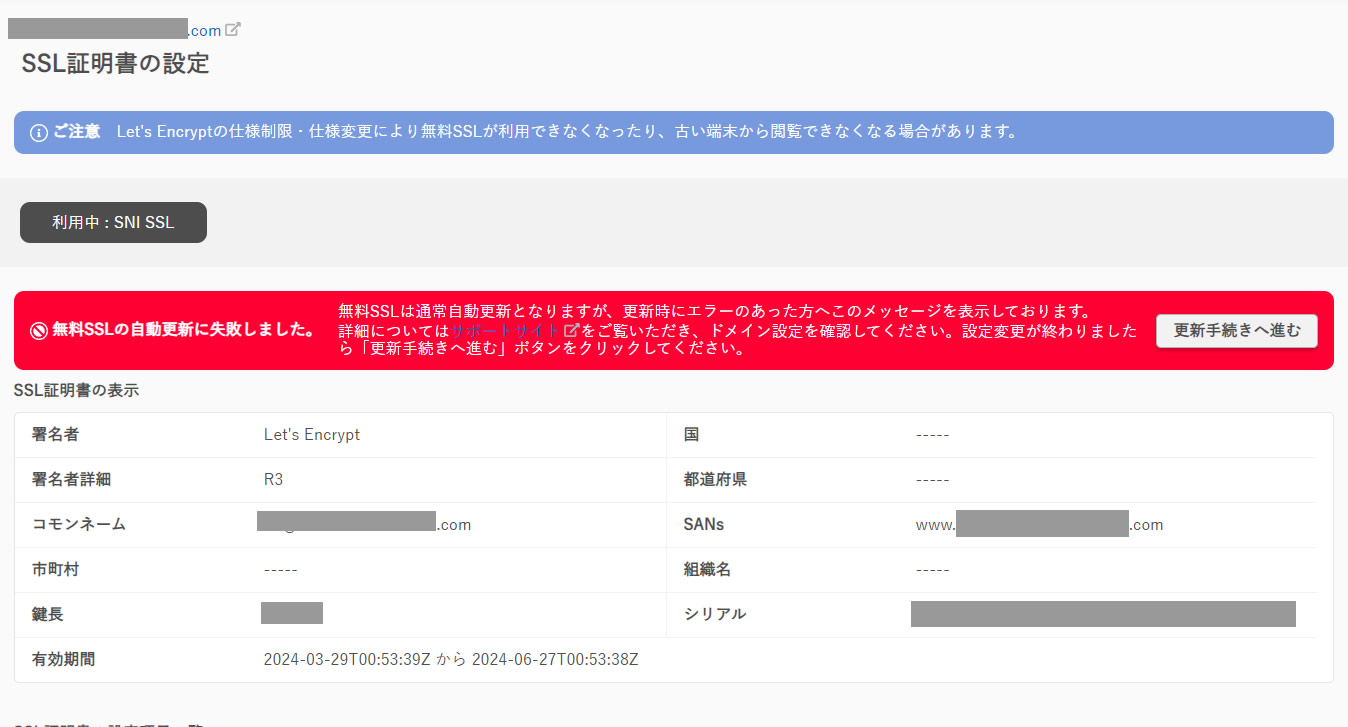Open the サポートサイト link
1348x727 pixels.
507,330
